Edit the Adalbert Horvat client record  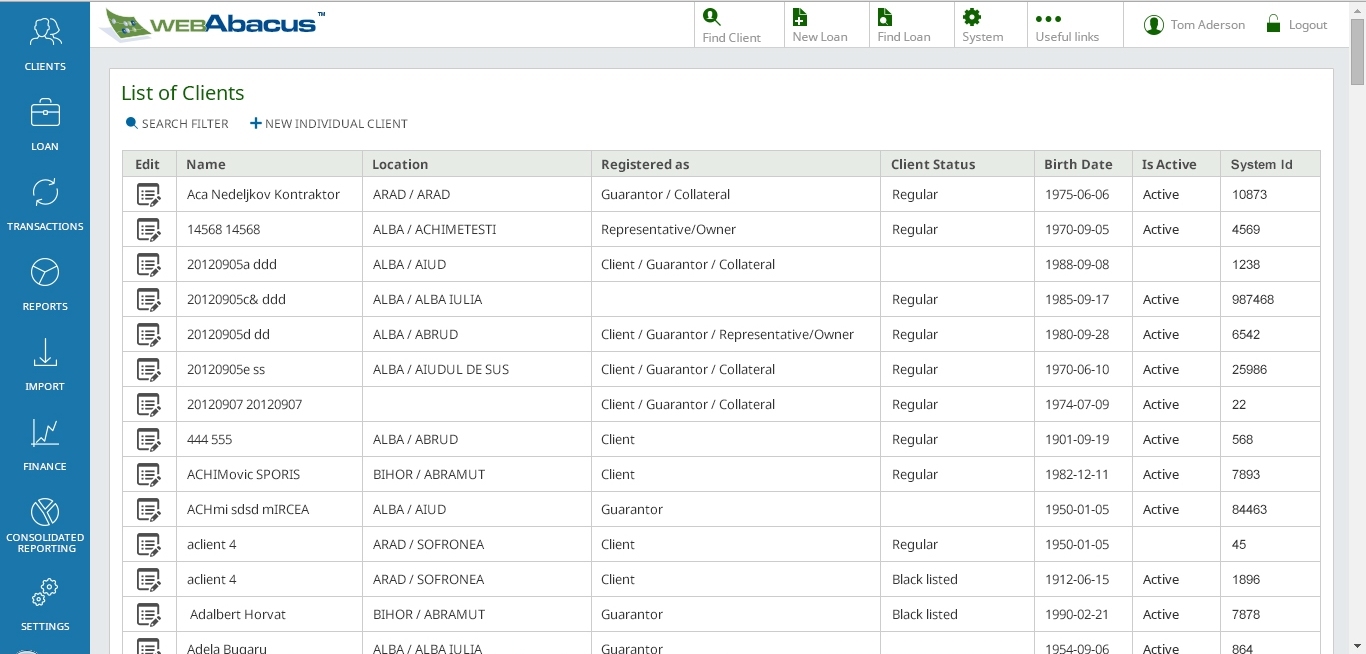148,614
